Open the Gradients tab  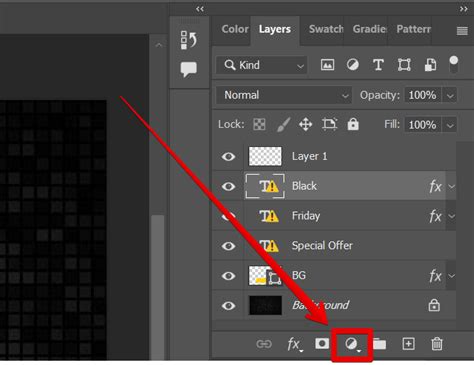point(370,29)
